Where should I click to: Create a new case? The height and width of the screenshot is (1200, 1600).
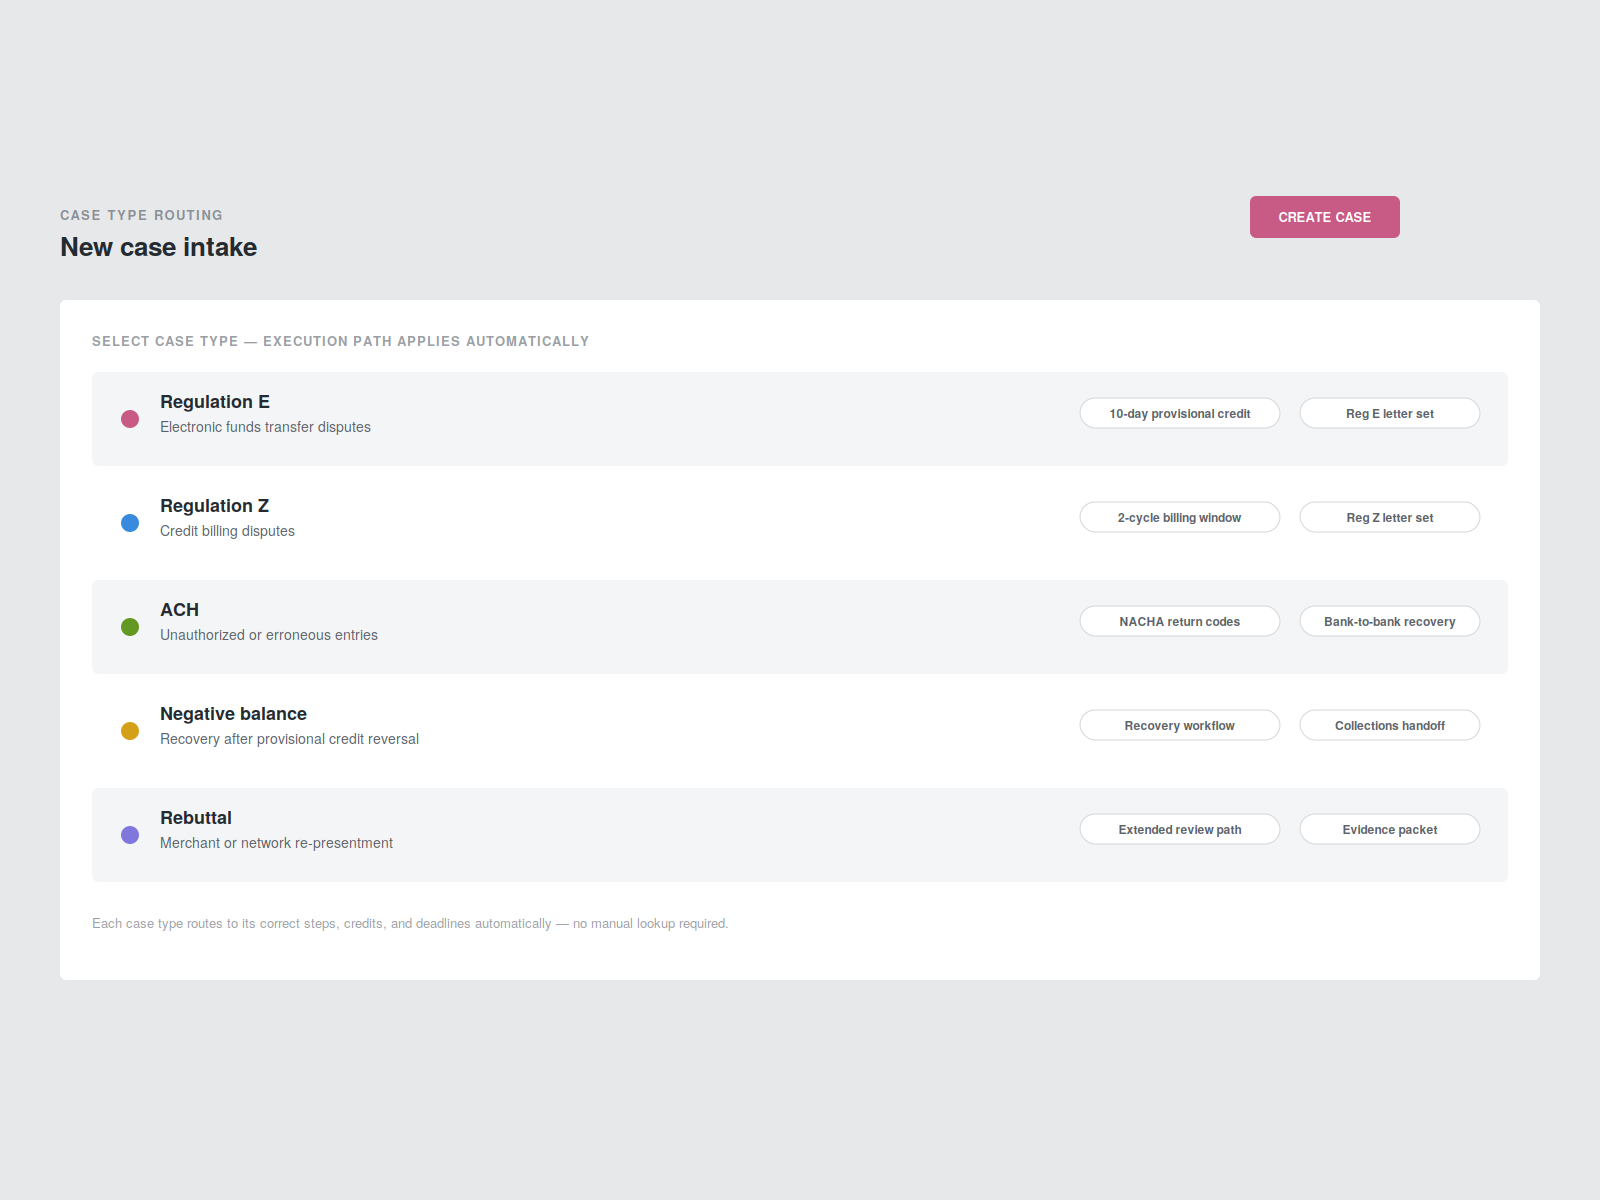[x=1324, y=217]
